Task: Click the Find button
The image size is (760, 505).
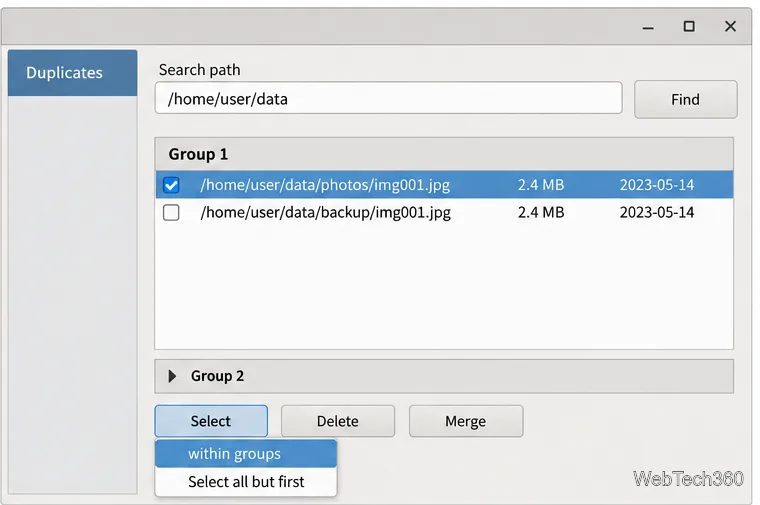Action: tap(685, 99)
